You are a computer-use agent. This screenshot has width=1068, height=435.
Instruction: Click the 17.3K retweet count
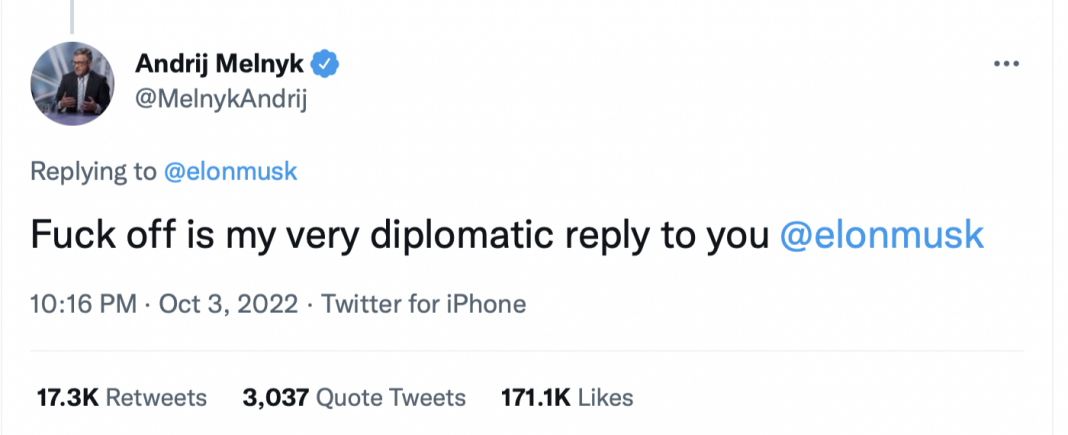[x=67, y=397]
